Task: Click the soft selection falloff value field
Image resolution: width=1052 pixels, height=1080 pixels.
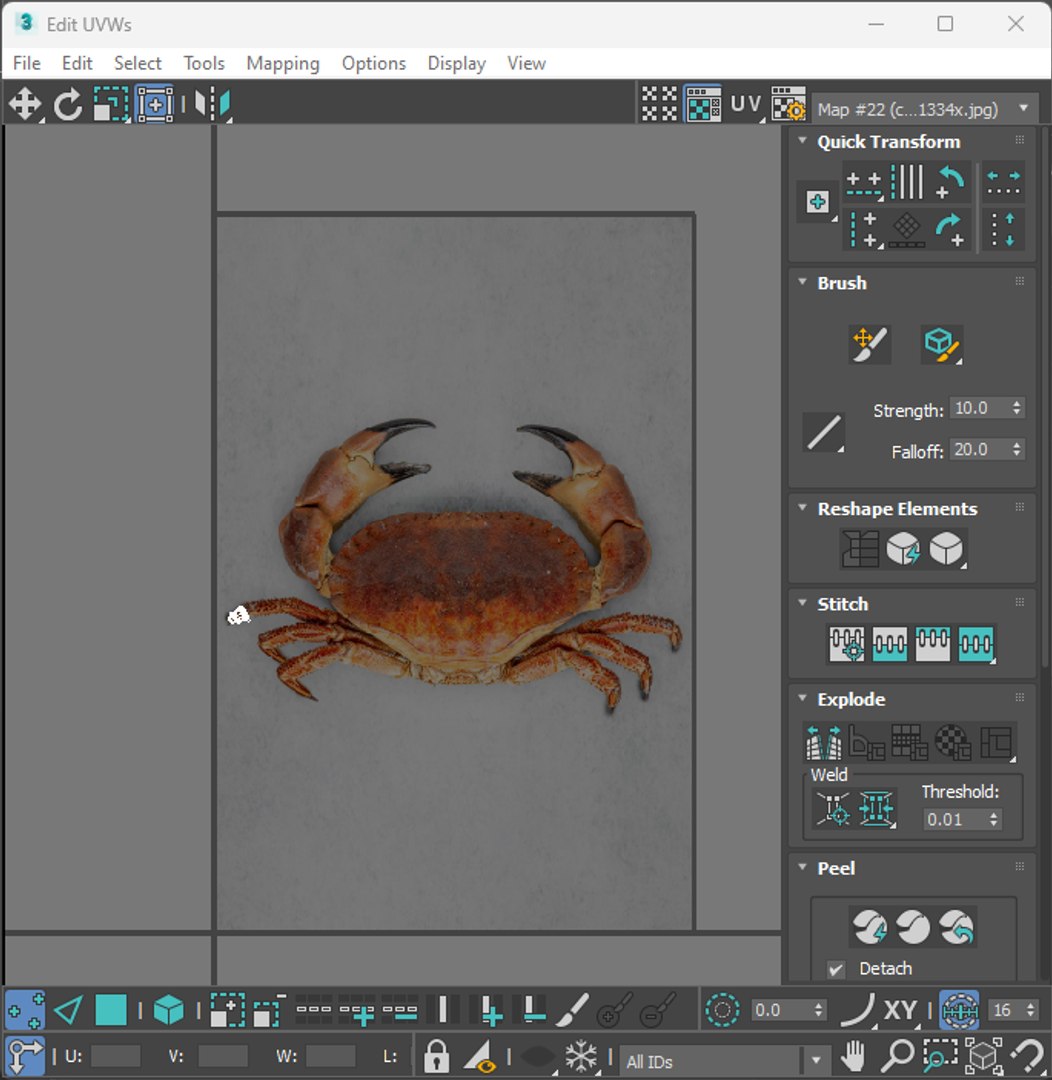Action: pyautogui.click(x=780, y=1010)
